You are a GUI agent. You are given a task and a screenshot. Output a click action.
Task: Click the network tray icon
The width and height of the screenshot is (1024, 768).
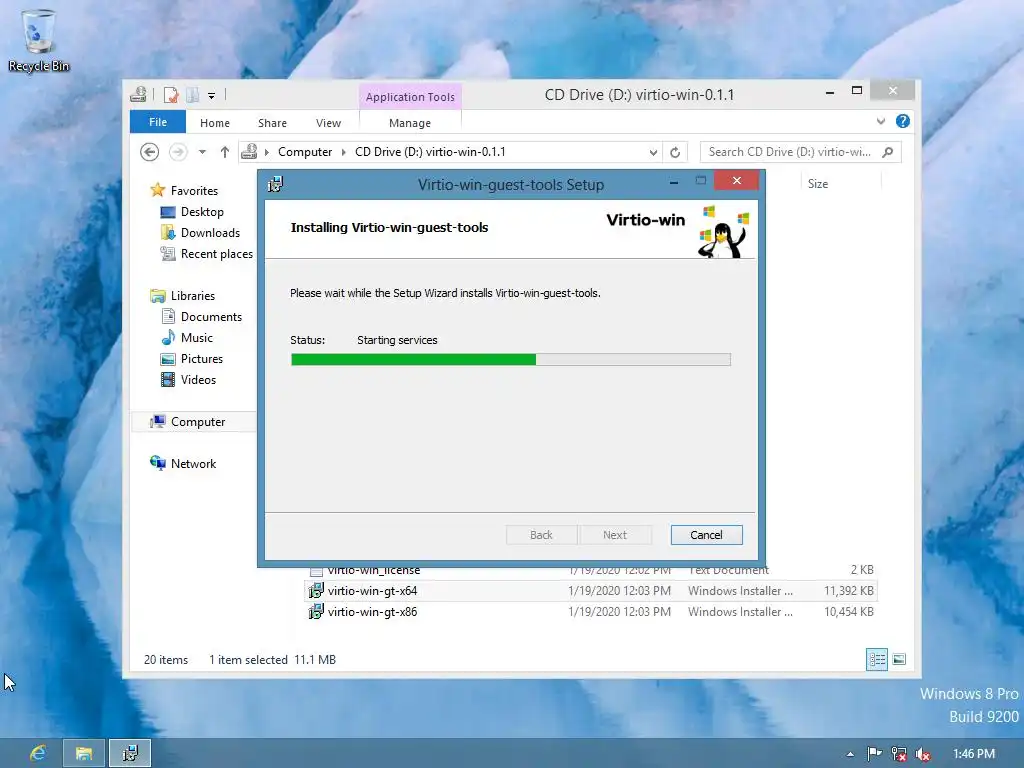(x=899, y=754)
